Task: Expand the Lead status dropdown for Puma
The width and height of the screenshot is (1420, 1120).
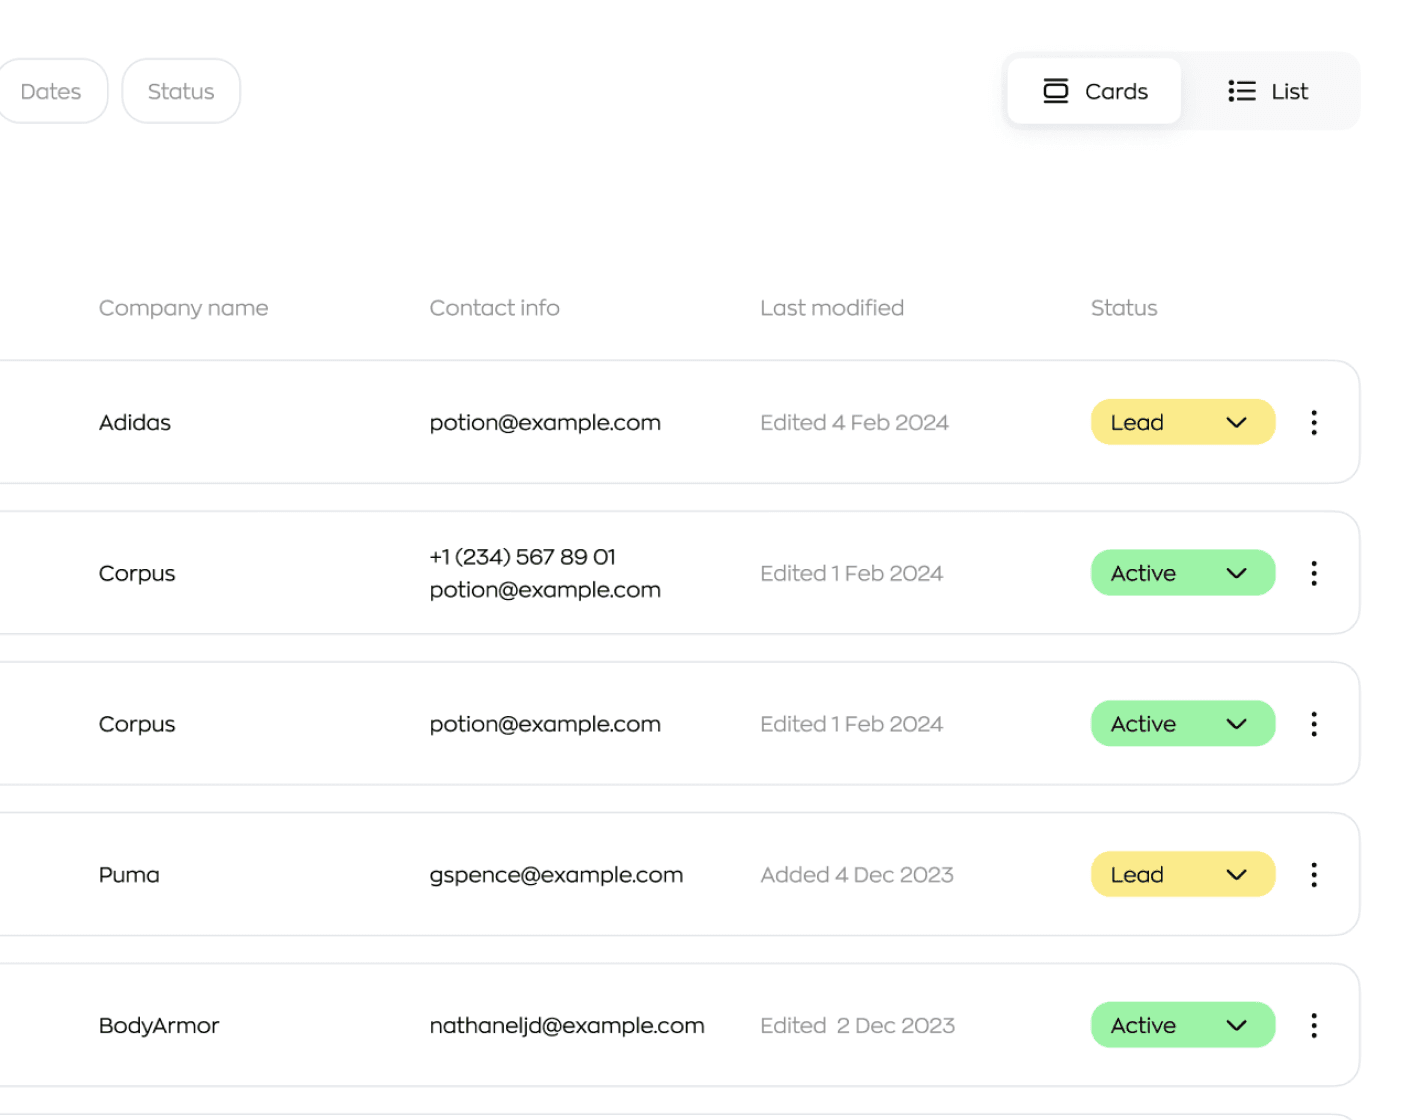Action: 1183,875
